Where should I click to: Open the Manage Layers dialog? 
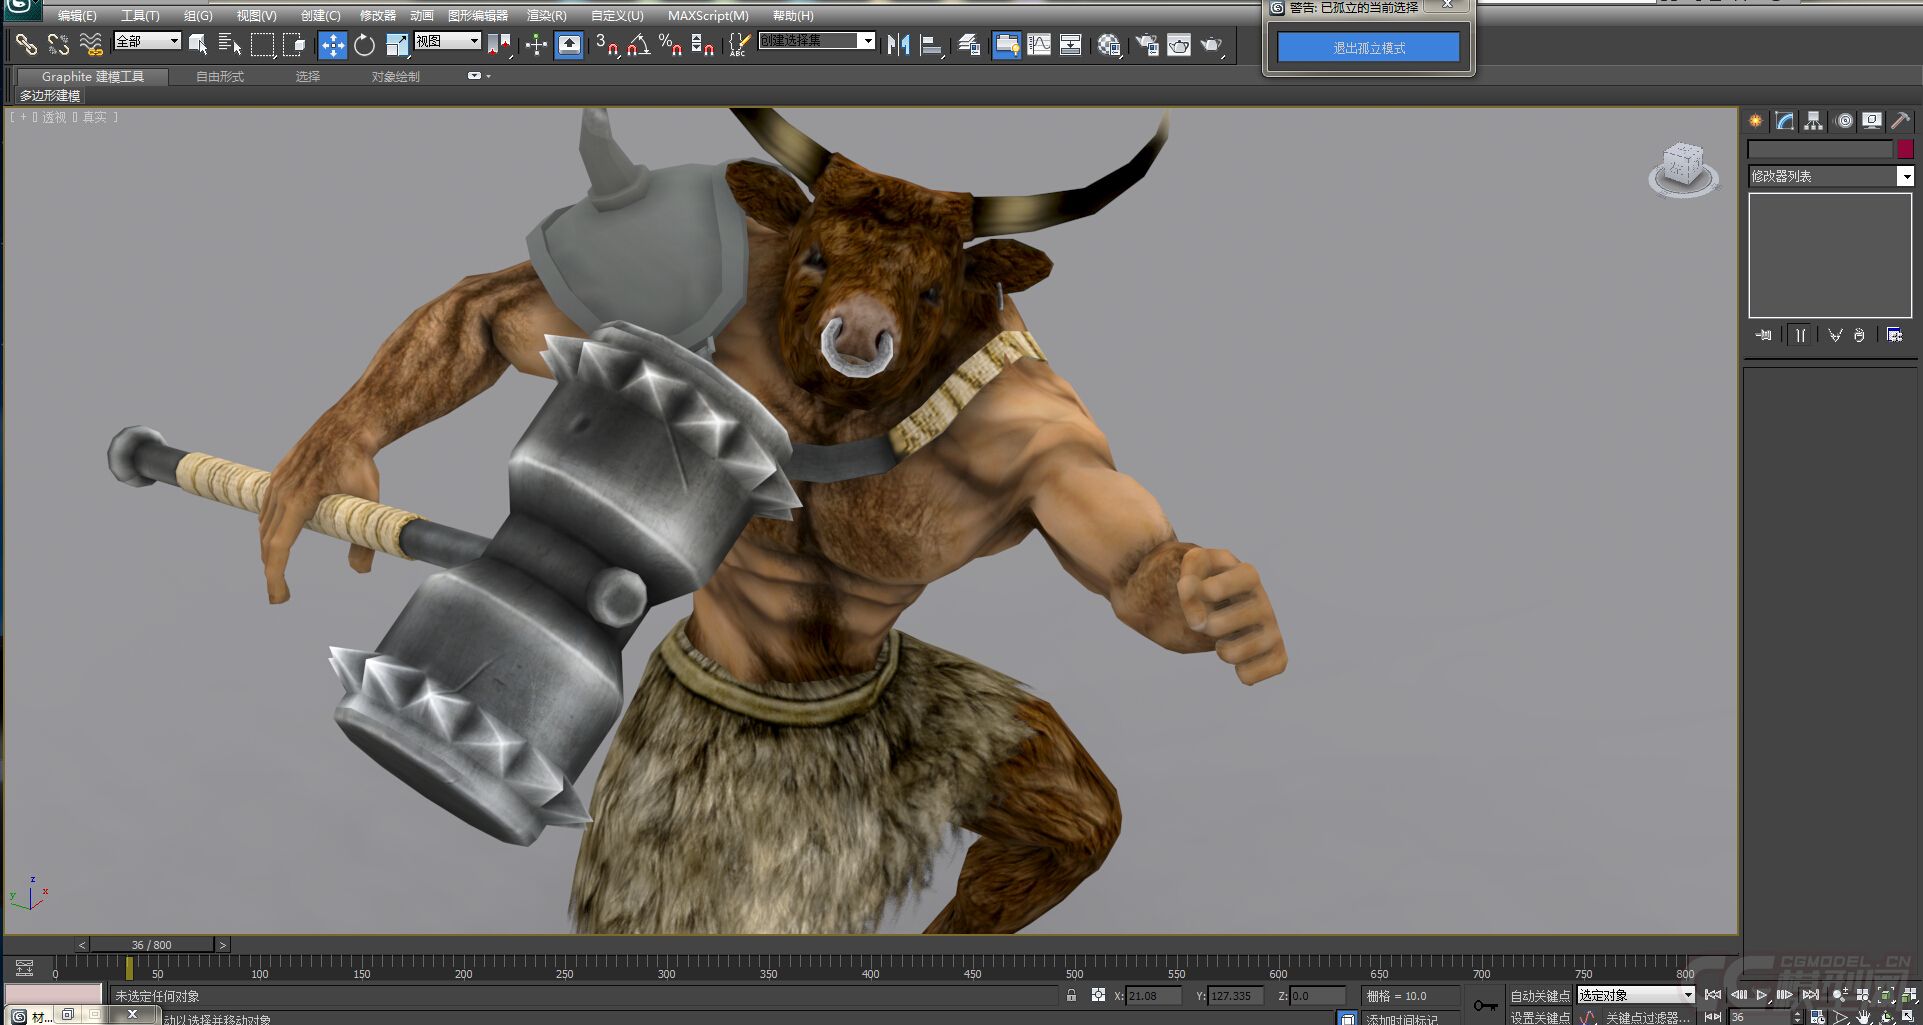[969, 44]
